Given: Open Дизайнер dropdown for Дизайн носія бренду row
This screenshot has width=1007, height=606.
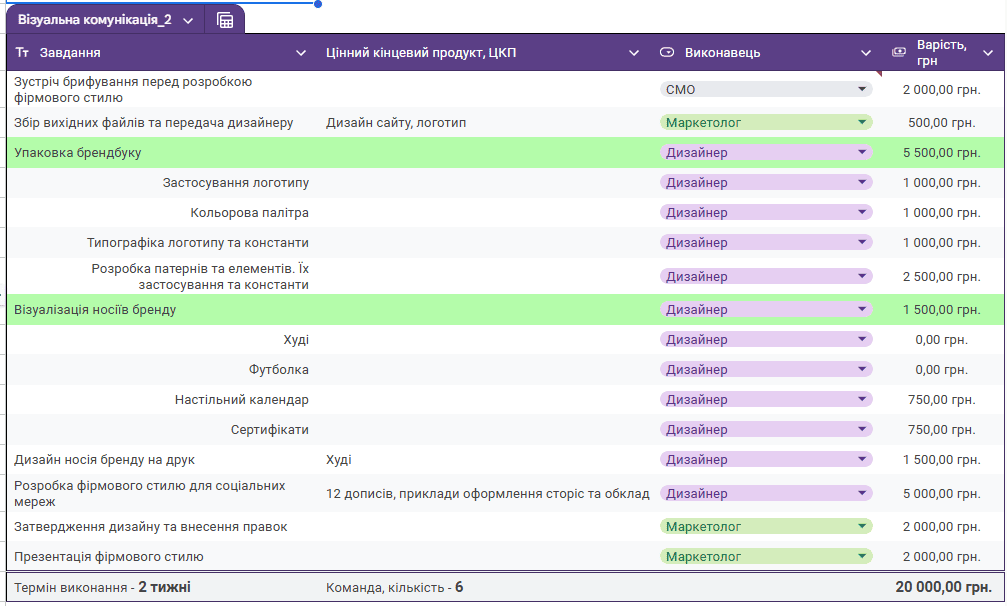Looking at the screenshot, I should coord(766,460).
